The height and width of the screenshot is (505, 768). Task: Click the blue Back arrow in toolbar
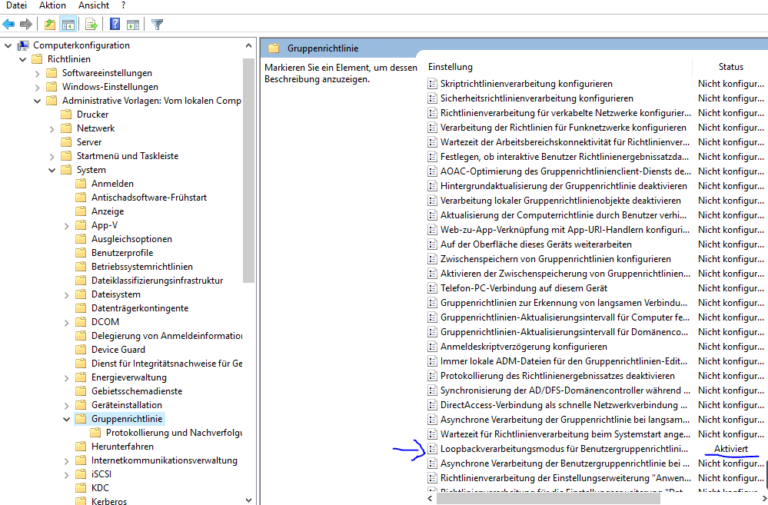[9, 24]
